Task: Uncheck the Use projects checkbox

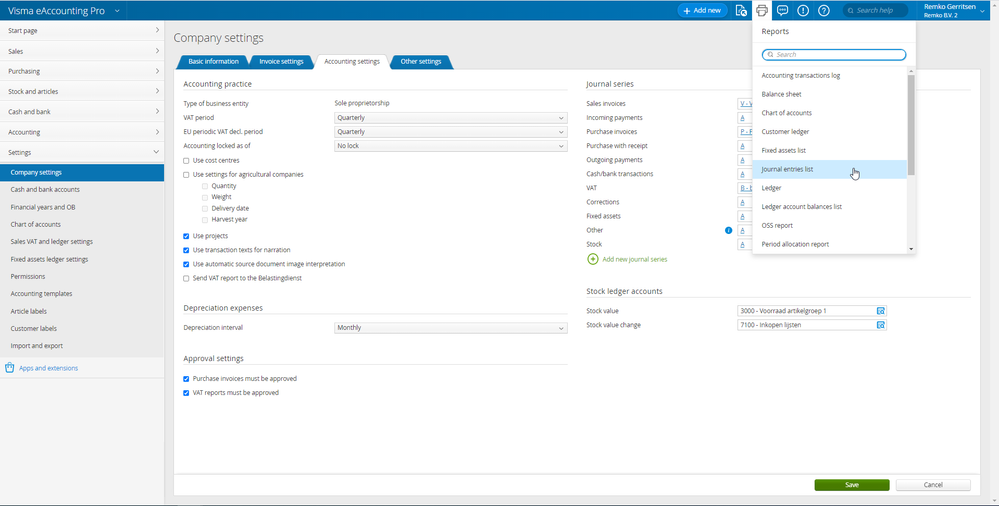Action: [x=186, y=236]
